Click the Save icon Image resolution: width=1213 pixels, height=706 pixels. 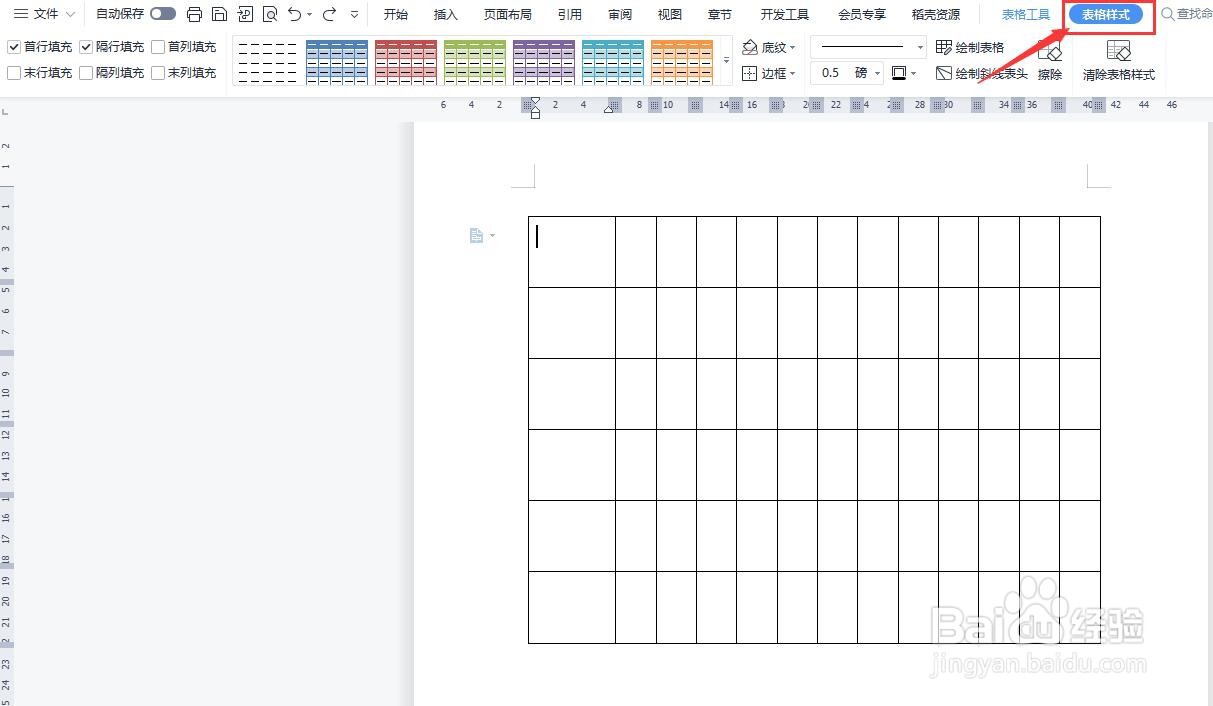pyautogui.click(x=219, y=14)
